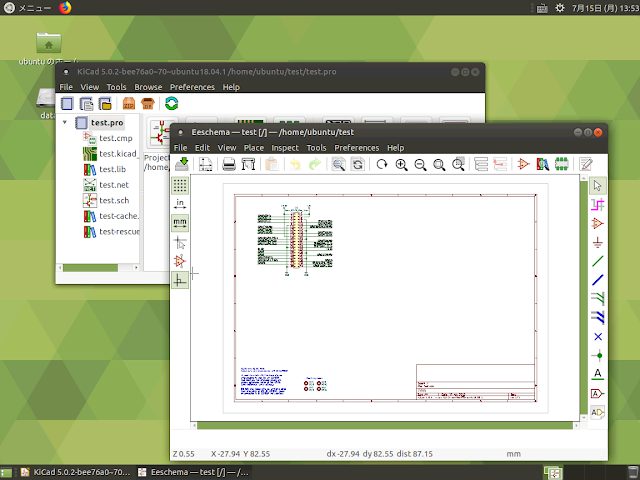The height and width of the screenshot is (480, 640).
Task: Switch to KiCad 5.0.2 taskbar button
Action: [x=76, y=472]
